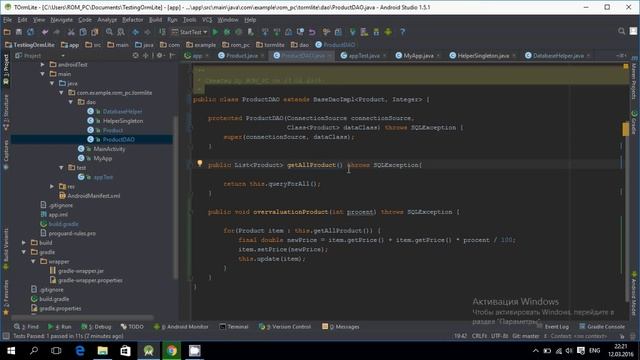Screen dimensions: 640x360
Task: Select AndroidManifest.xml in project tree
Action: coord(93,196)
